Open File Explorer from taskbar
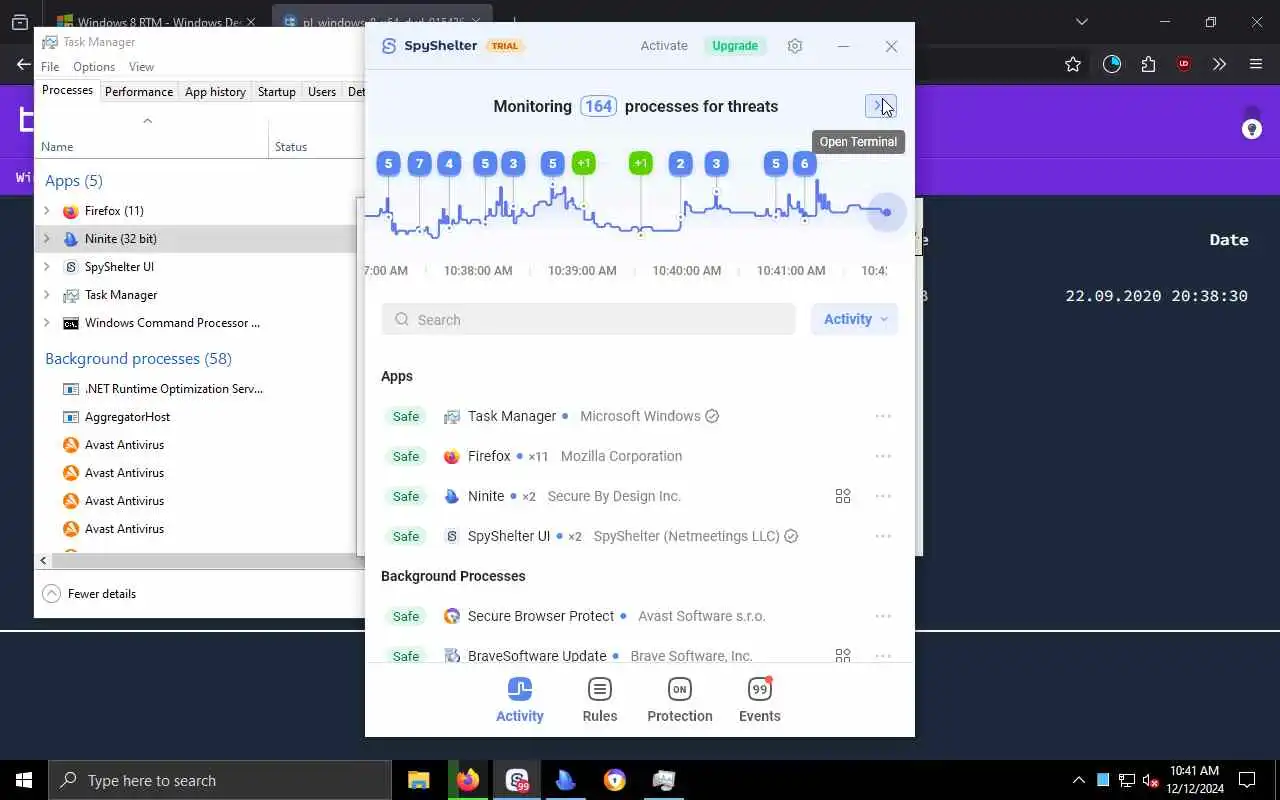This screenshot has width=1280, height=800. (419, 780)
